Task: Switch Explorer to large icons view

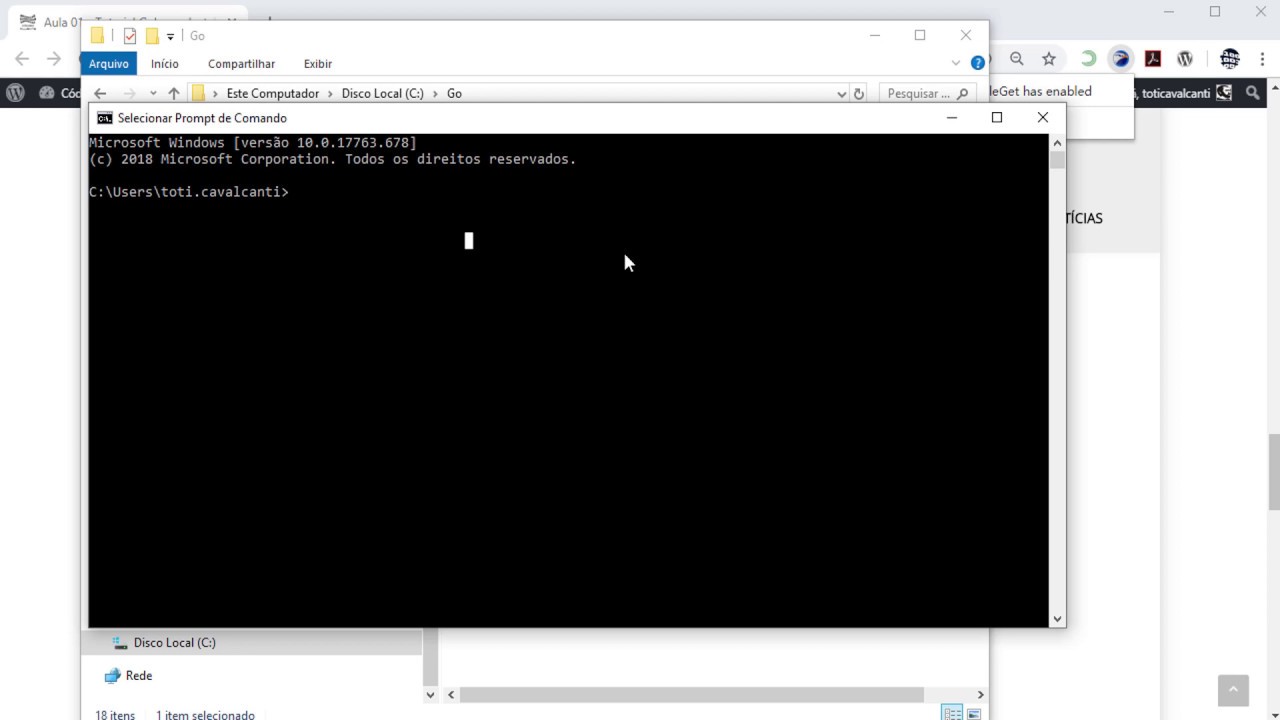Action: [x=973, y=714]
